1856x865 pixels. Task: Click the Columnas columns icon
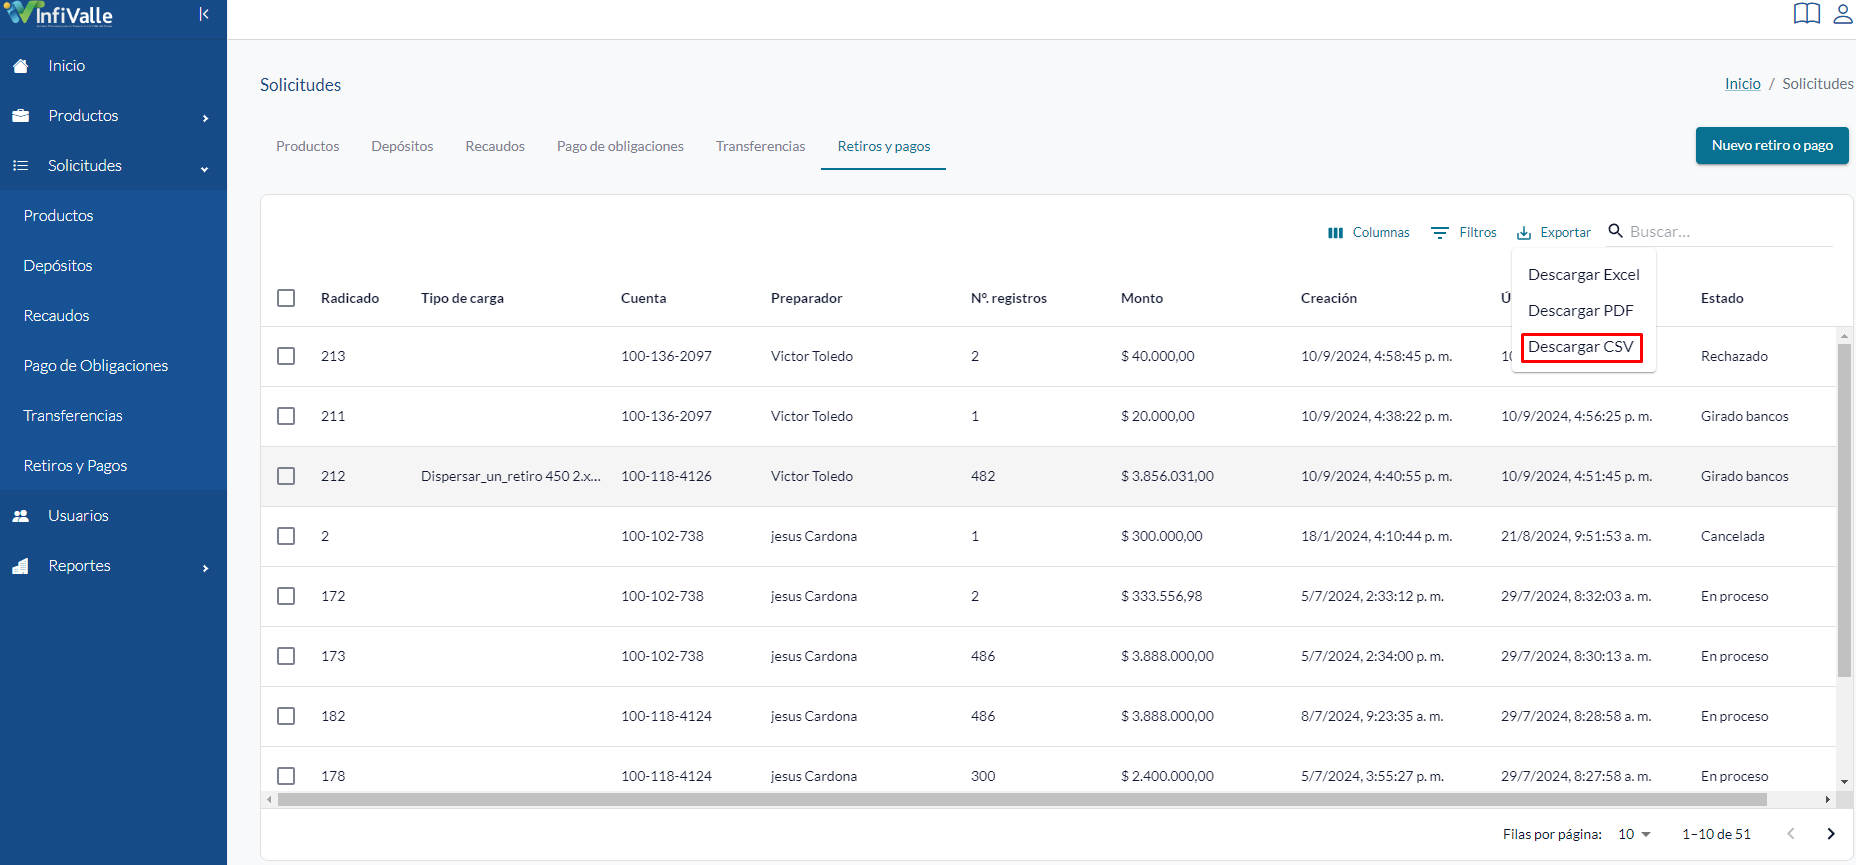(x=1335, y=233)
